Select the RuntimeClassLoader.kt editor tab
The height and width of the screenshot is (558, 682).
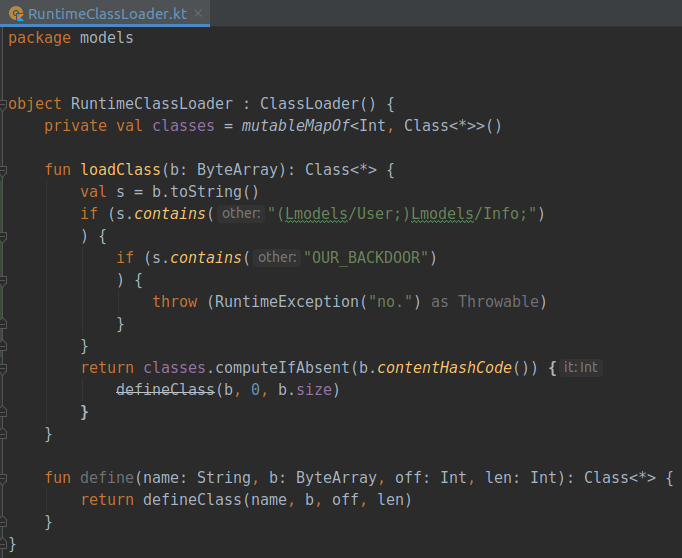coord(105,14)
